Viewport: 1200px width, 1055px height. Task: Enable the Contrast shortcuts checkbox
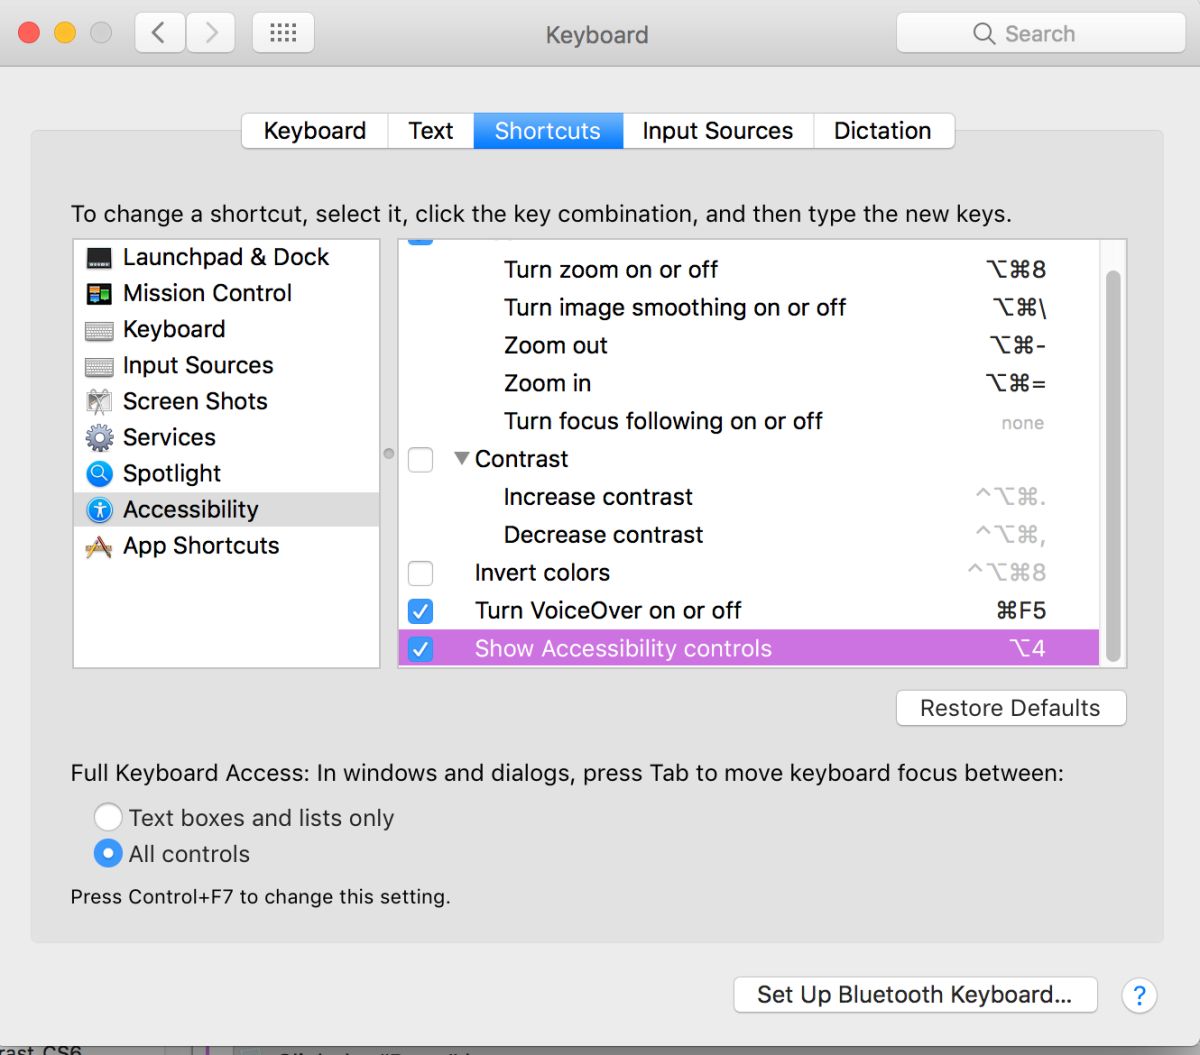421,460
